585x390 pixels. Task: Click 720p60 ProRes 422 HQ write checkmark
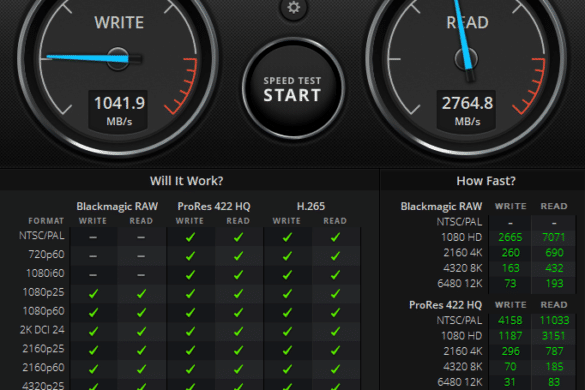click(190, 256)
